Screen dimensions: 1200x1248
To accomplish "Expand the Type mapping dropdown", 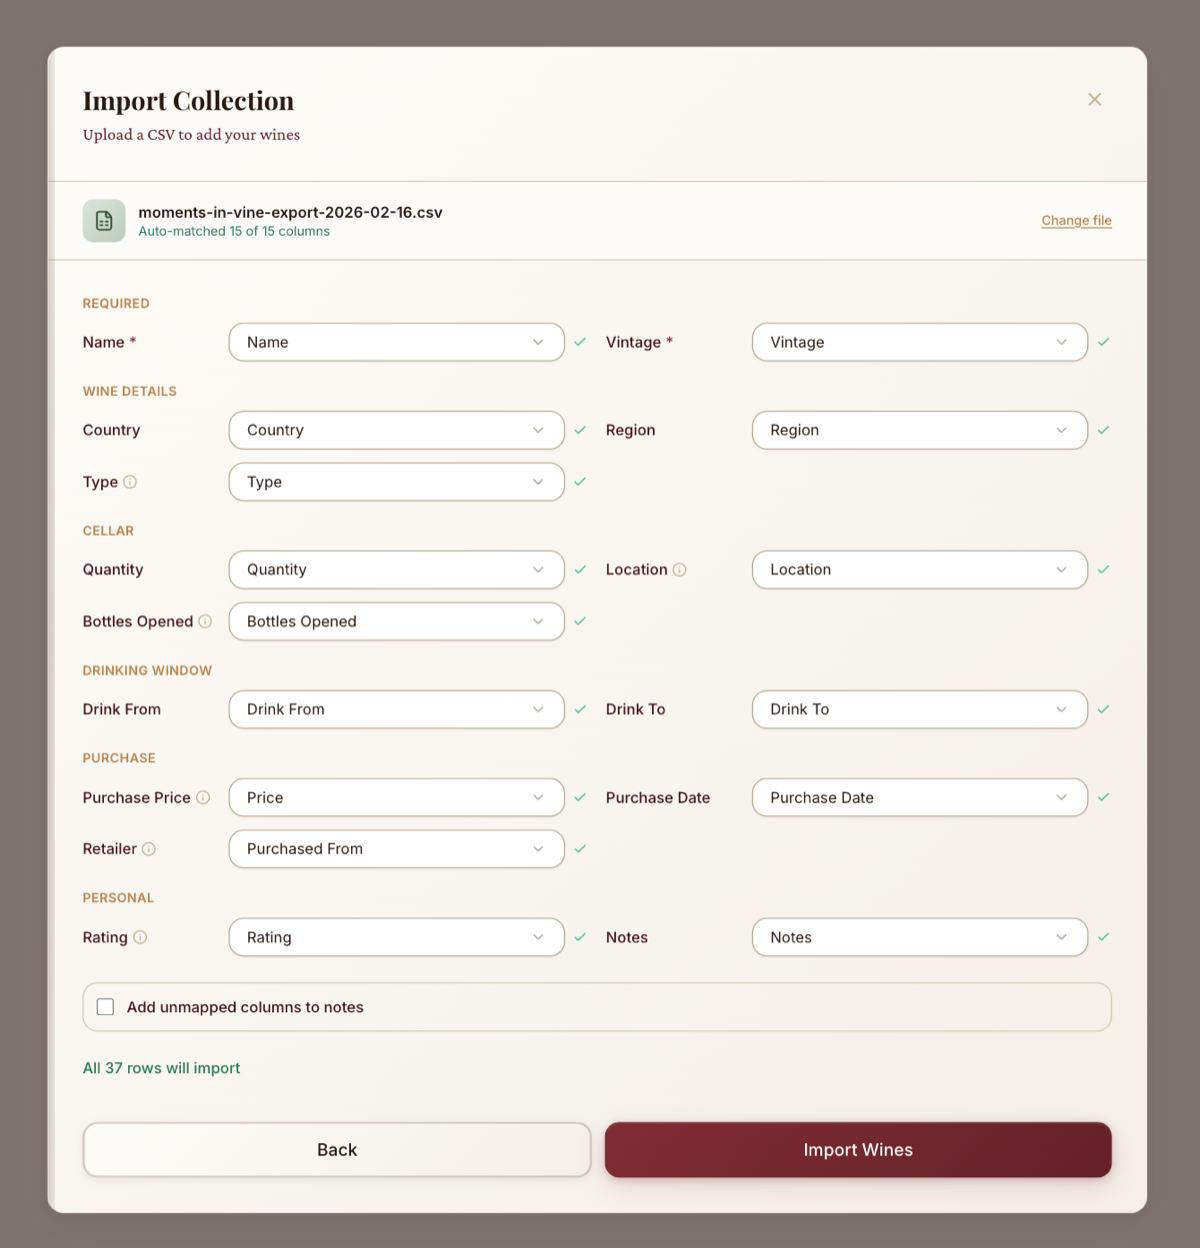I will click(x=396, y=481).
